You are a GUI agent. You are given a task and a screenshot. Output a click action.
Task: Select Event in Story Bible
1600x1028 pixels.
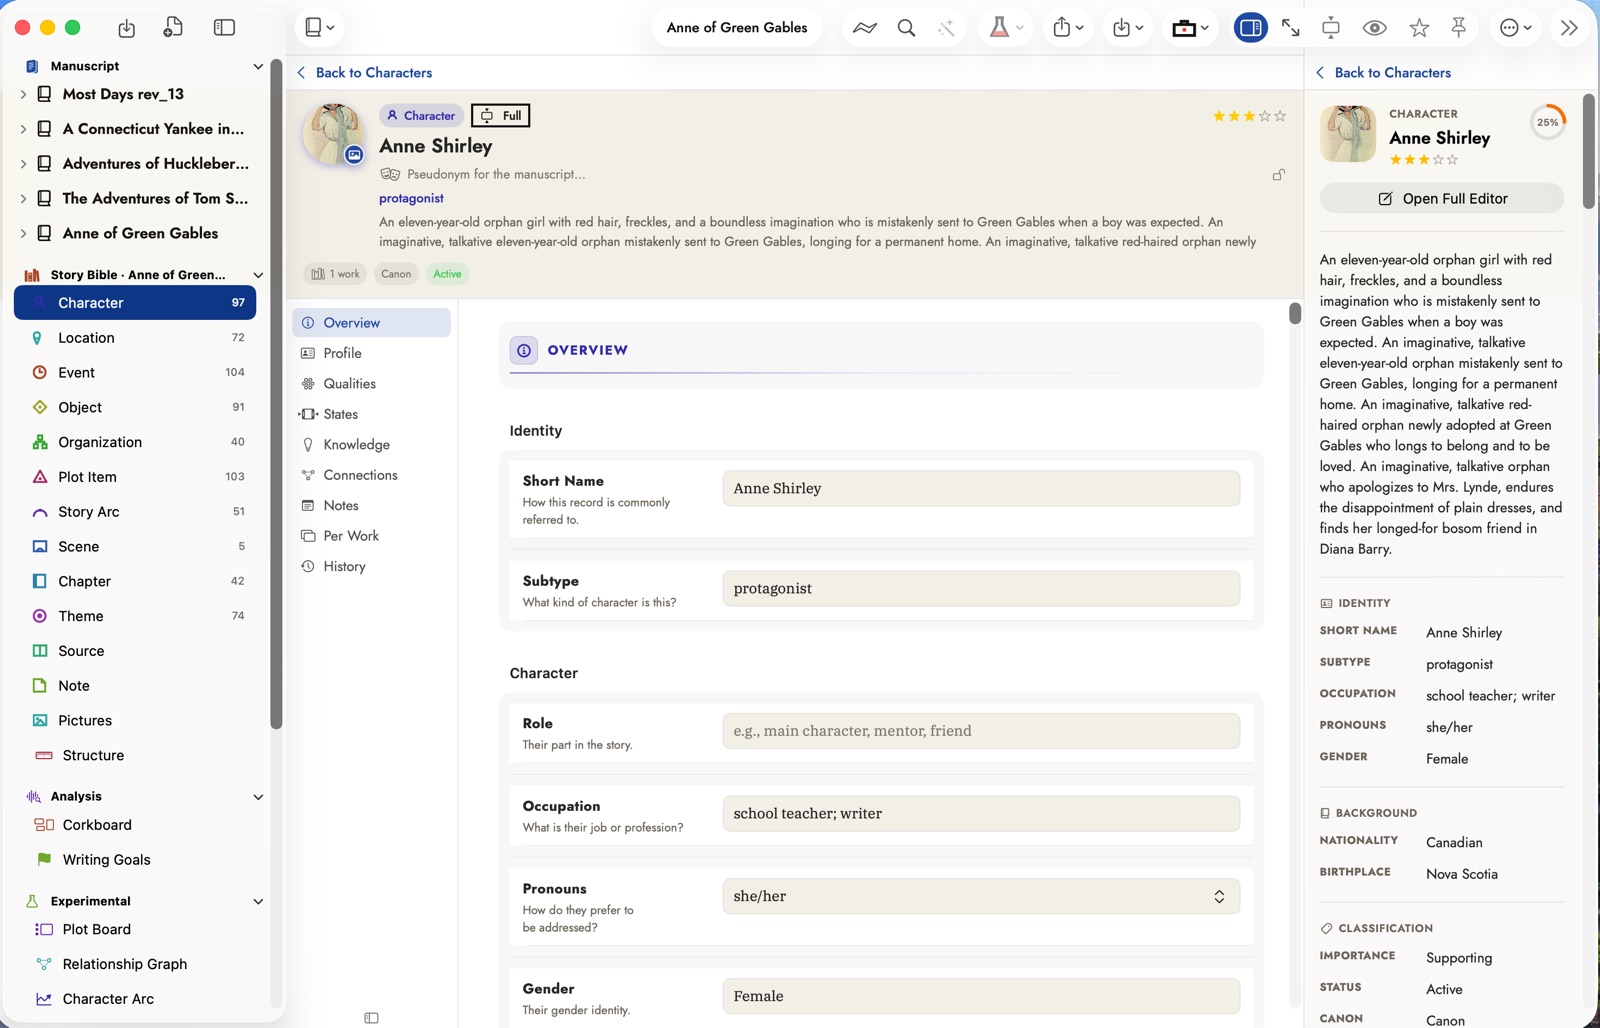(135, 372)
